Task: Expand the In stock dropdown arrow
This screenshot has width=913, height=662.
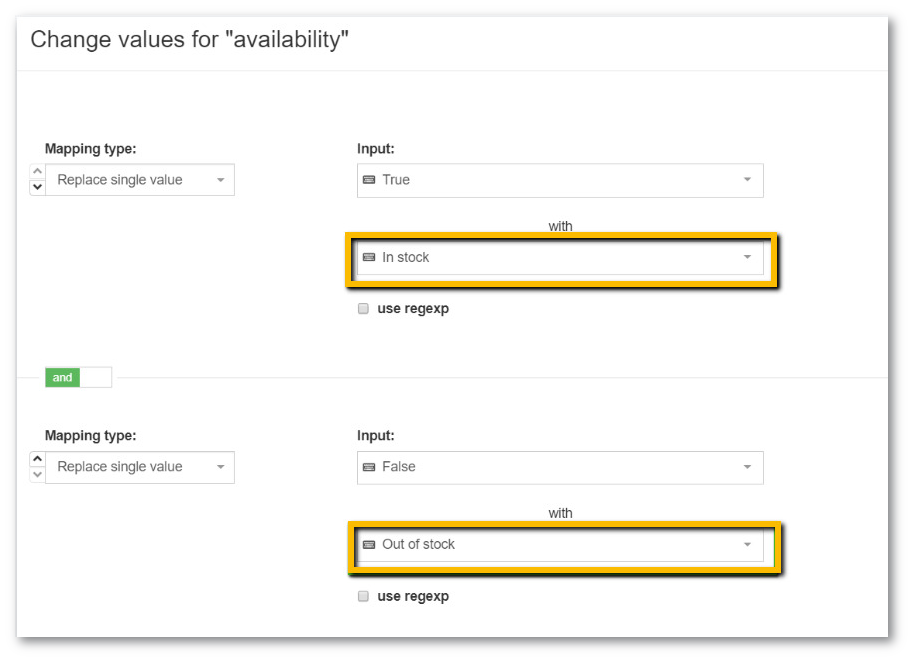Action: tap(747, 258)
